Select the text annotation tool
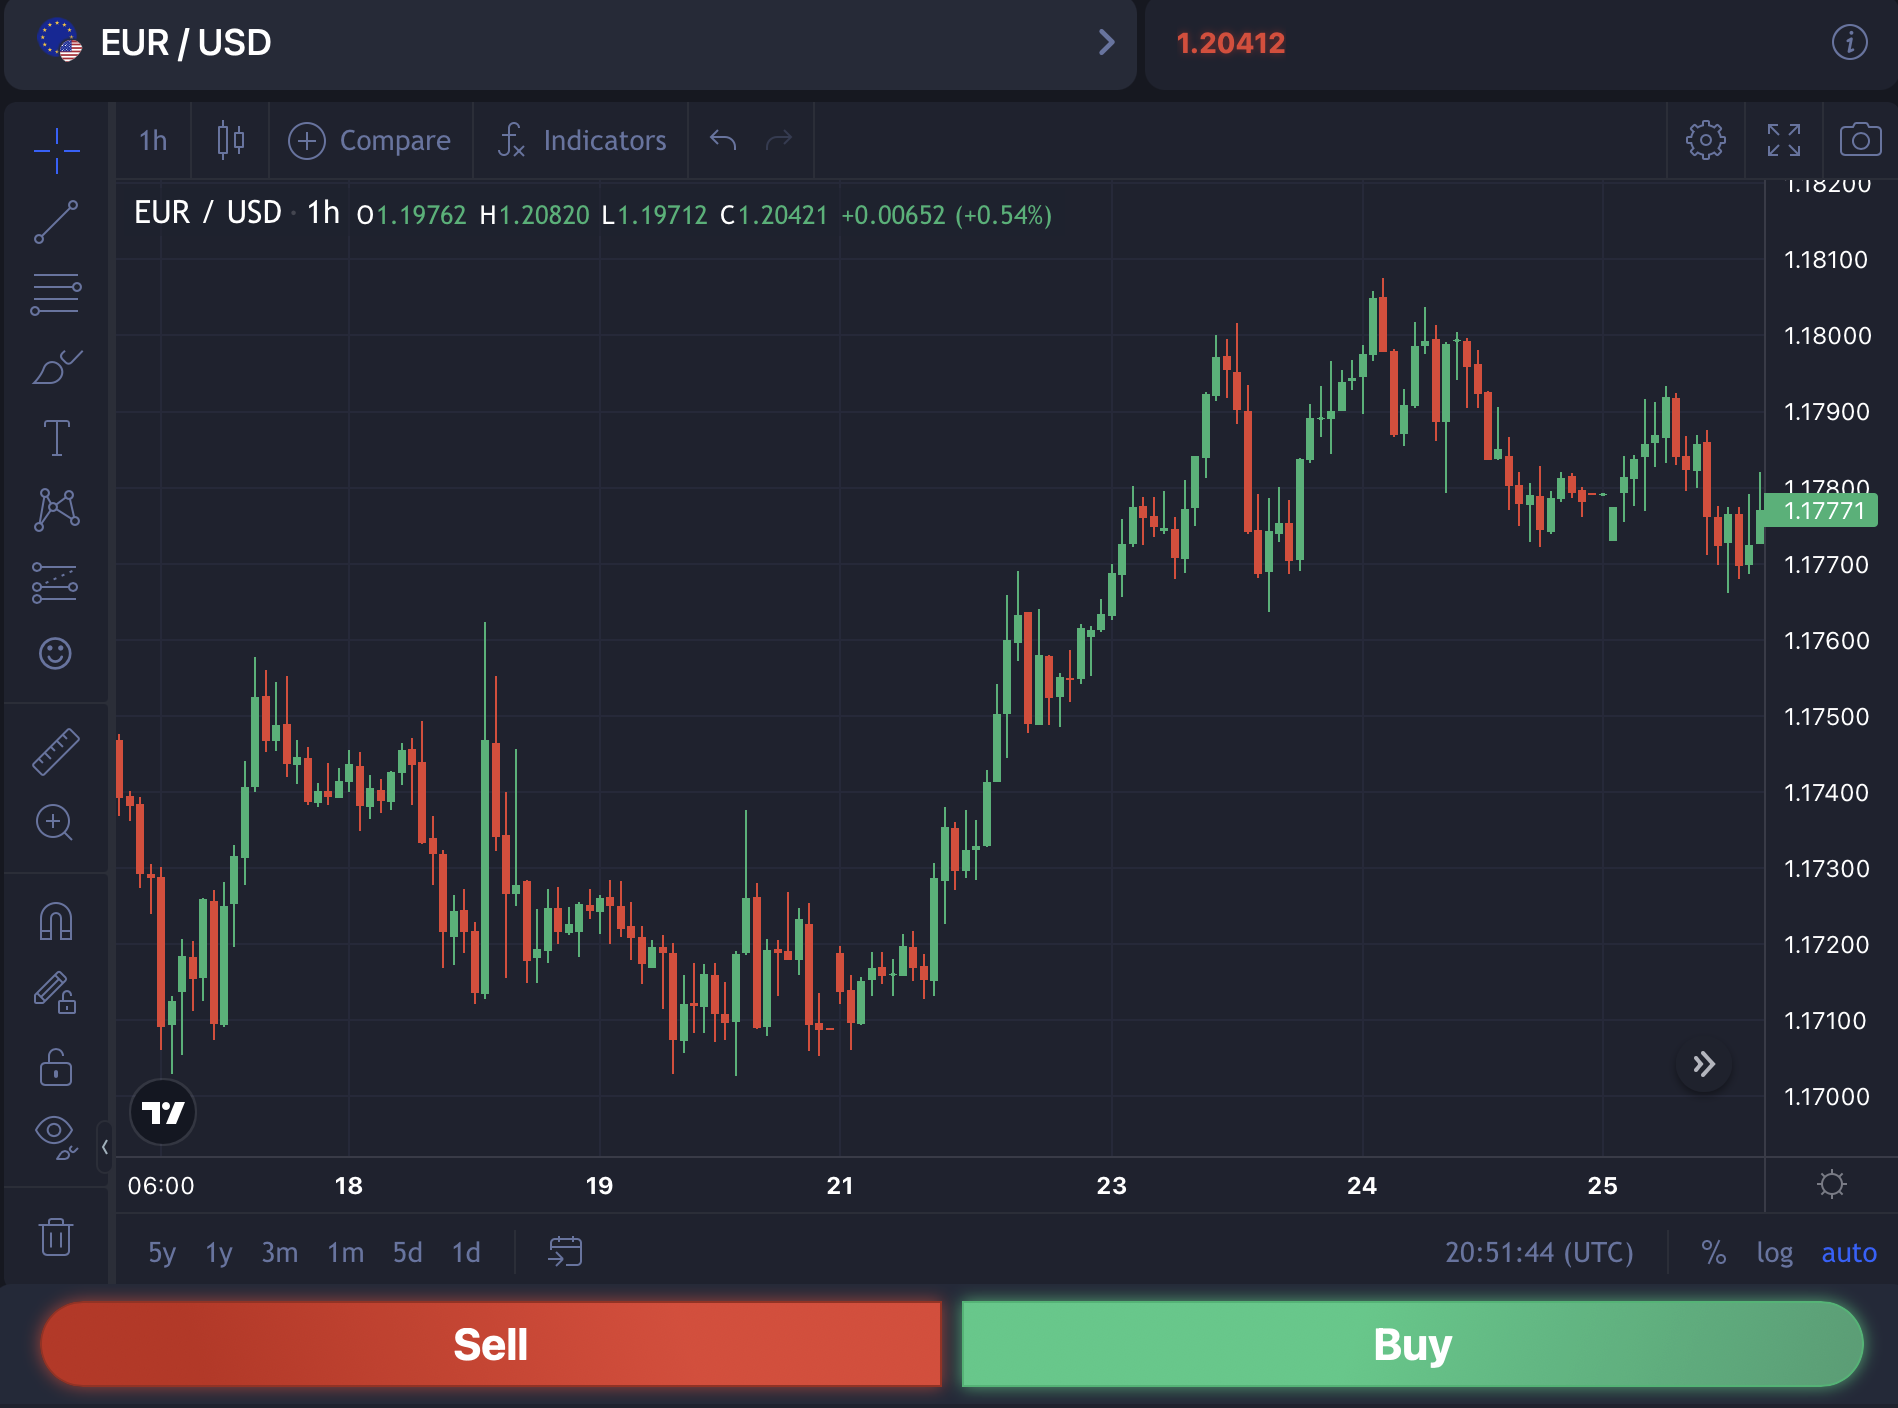Screen dimensions: 1898x1408 pos(56,438)
